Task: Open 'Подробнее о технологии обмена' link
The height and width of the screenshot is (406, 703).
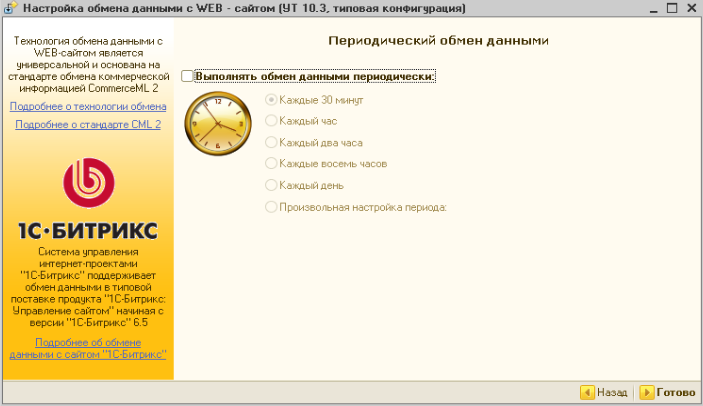Action: [x=88, y=106]
